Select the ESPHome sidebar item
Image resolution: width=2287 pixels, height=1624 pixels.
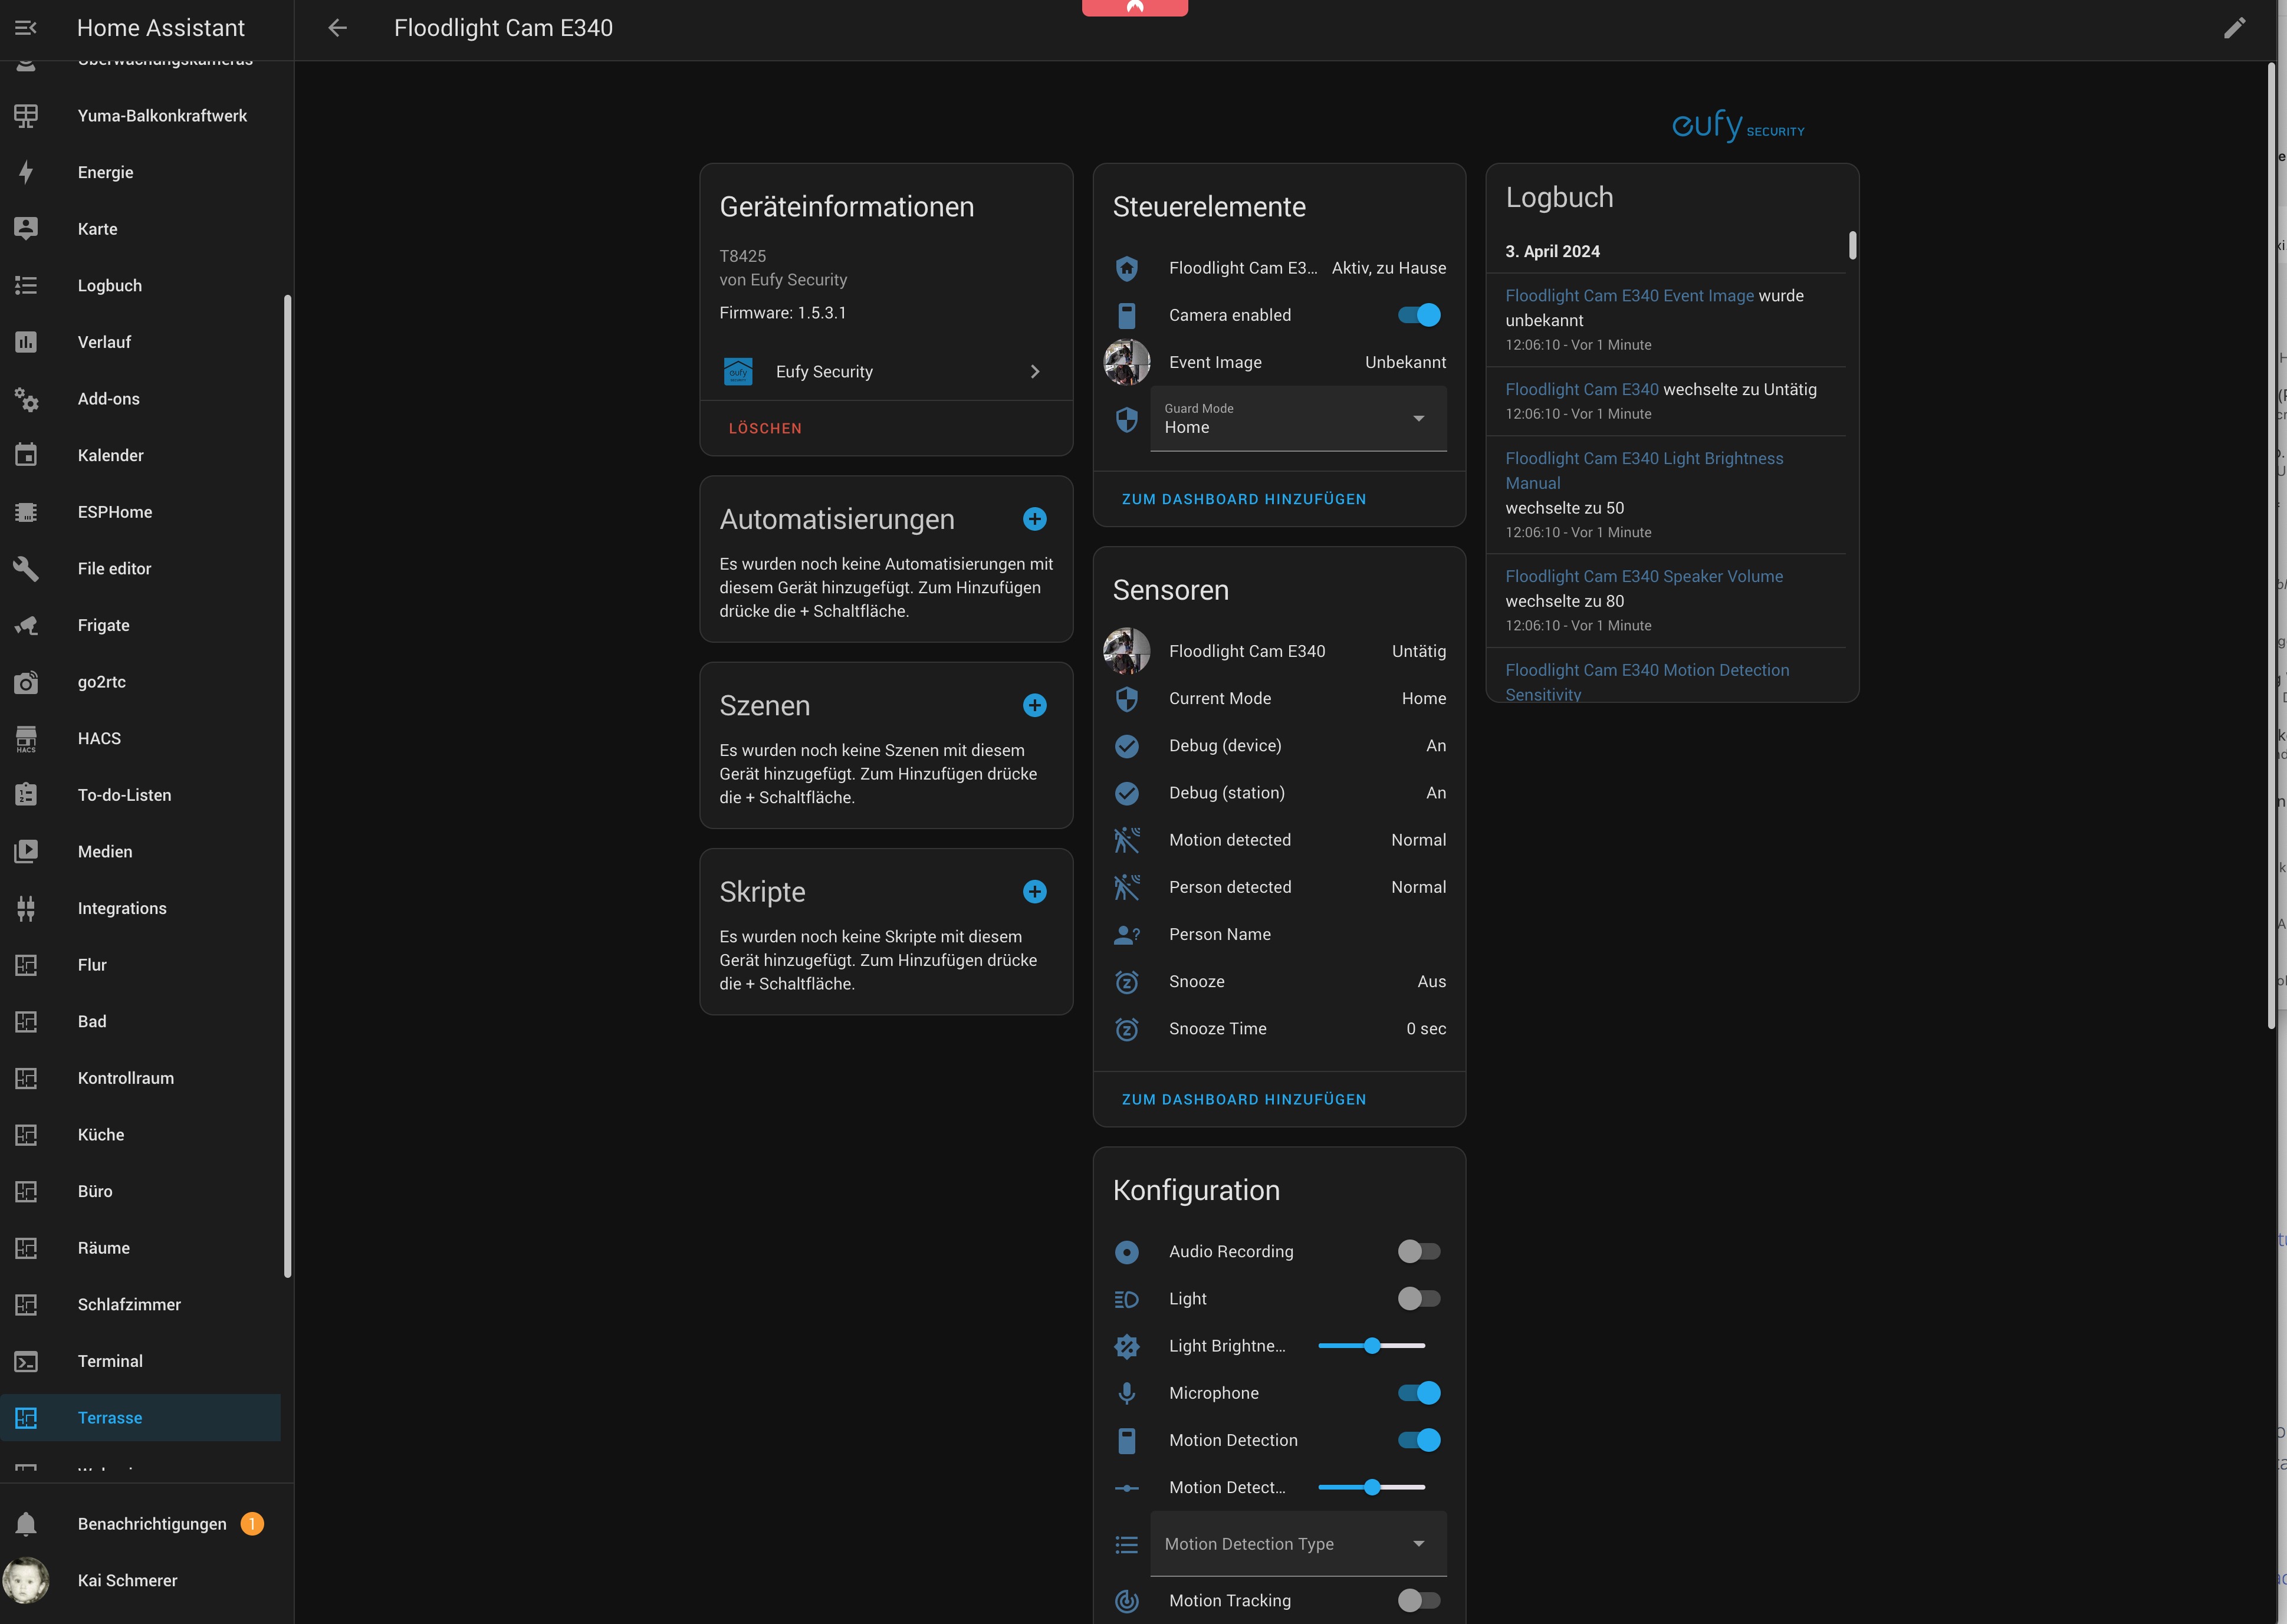coord(115,512)
